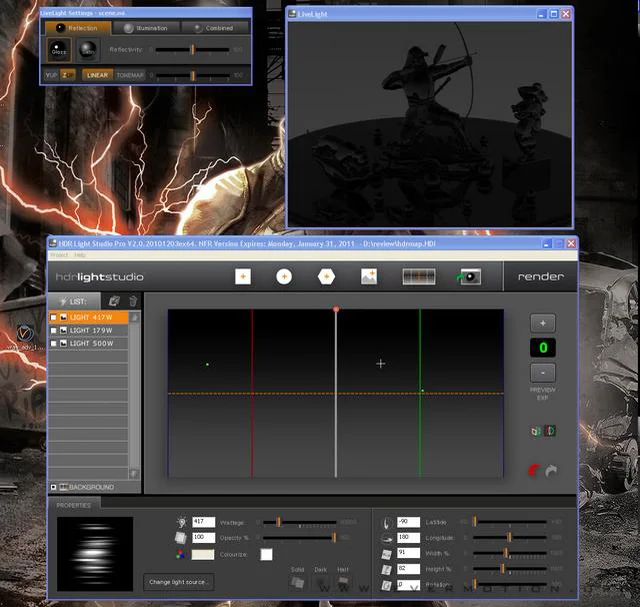Add a hexagonal light source

pyautogui.click(x=326, y=277)
